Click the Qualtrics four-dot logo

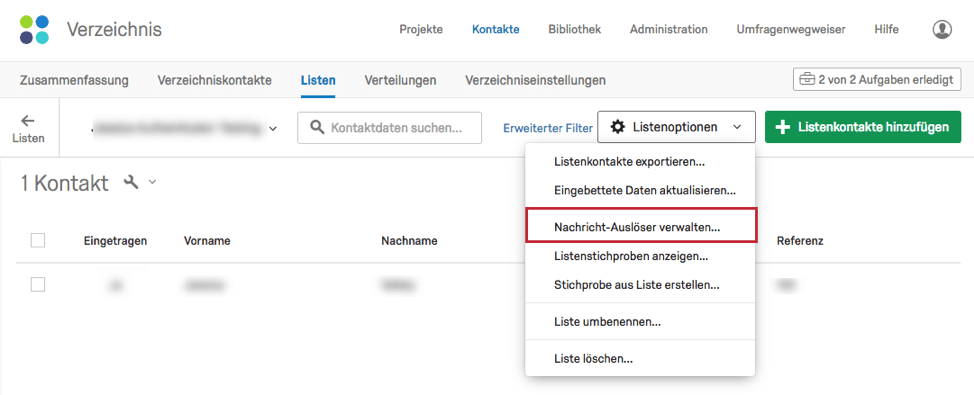[x=34, y=29]
